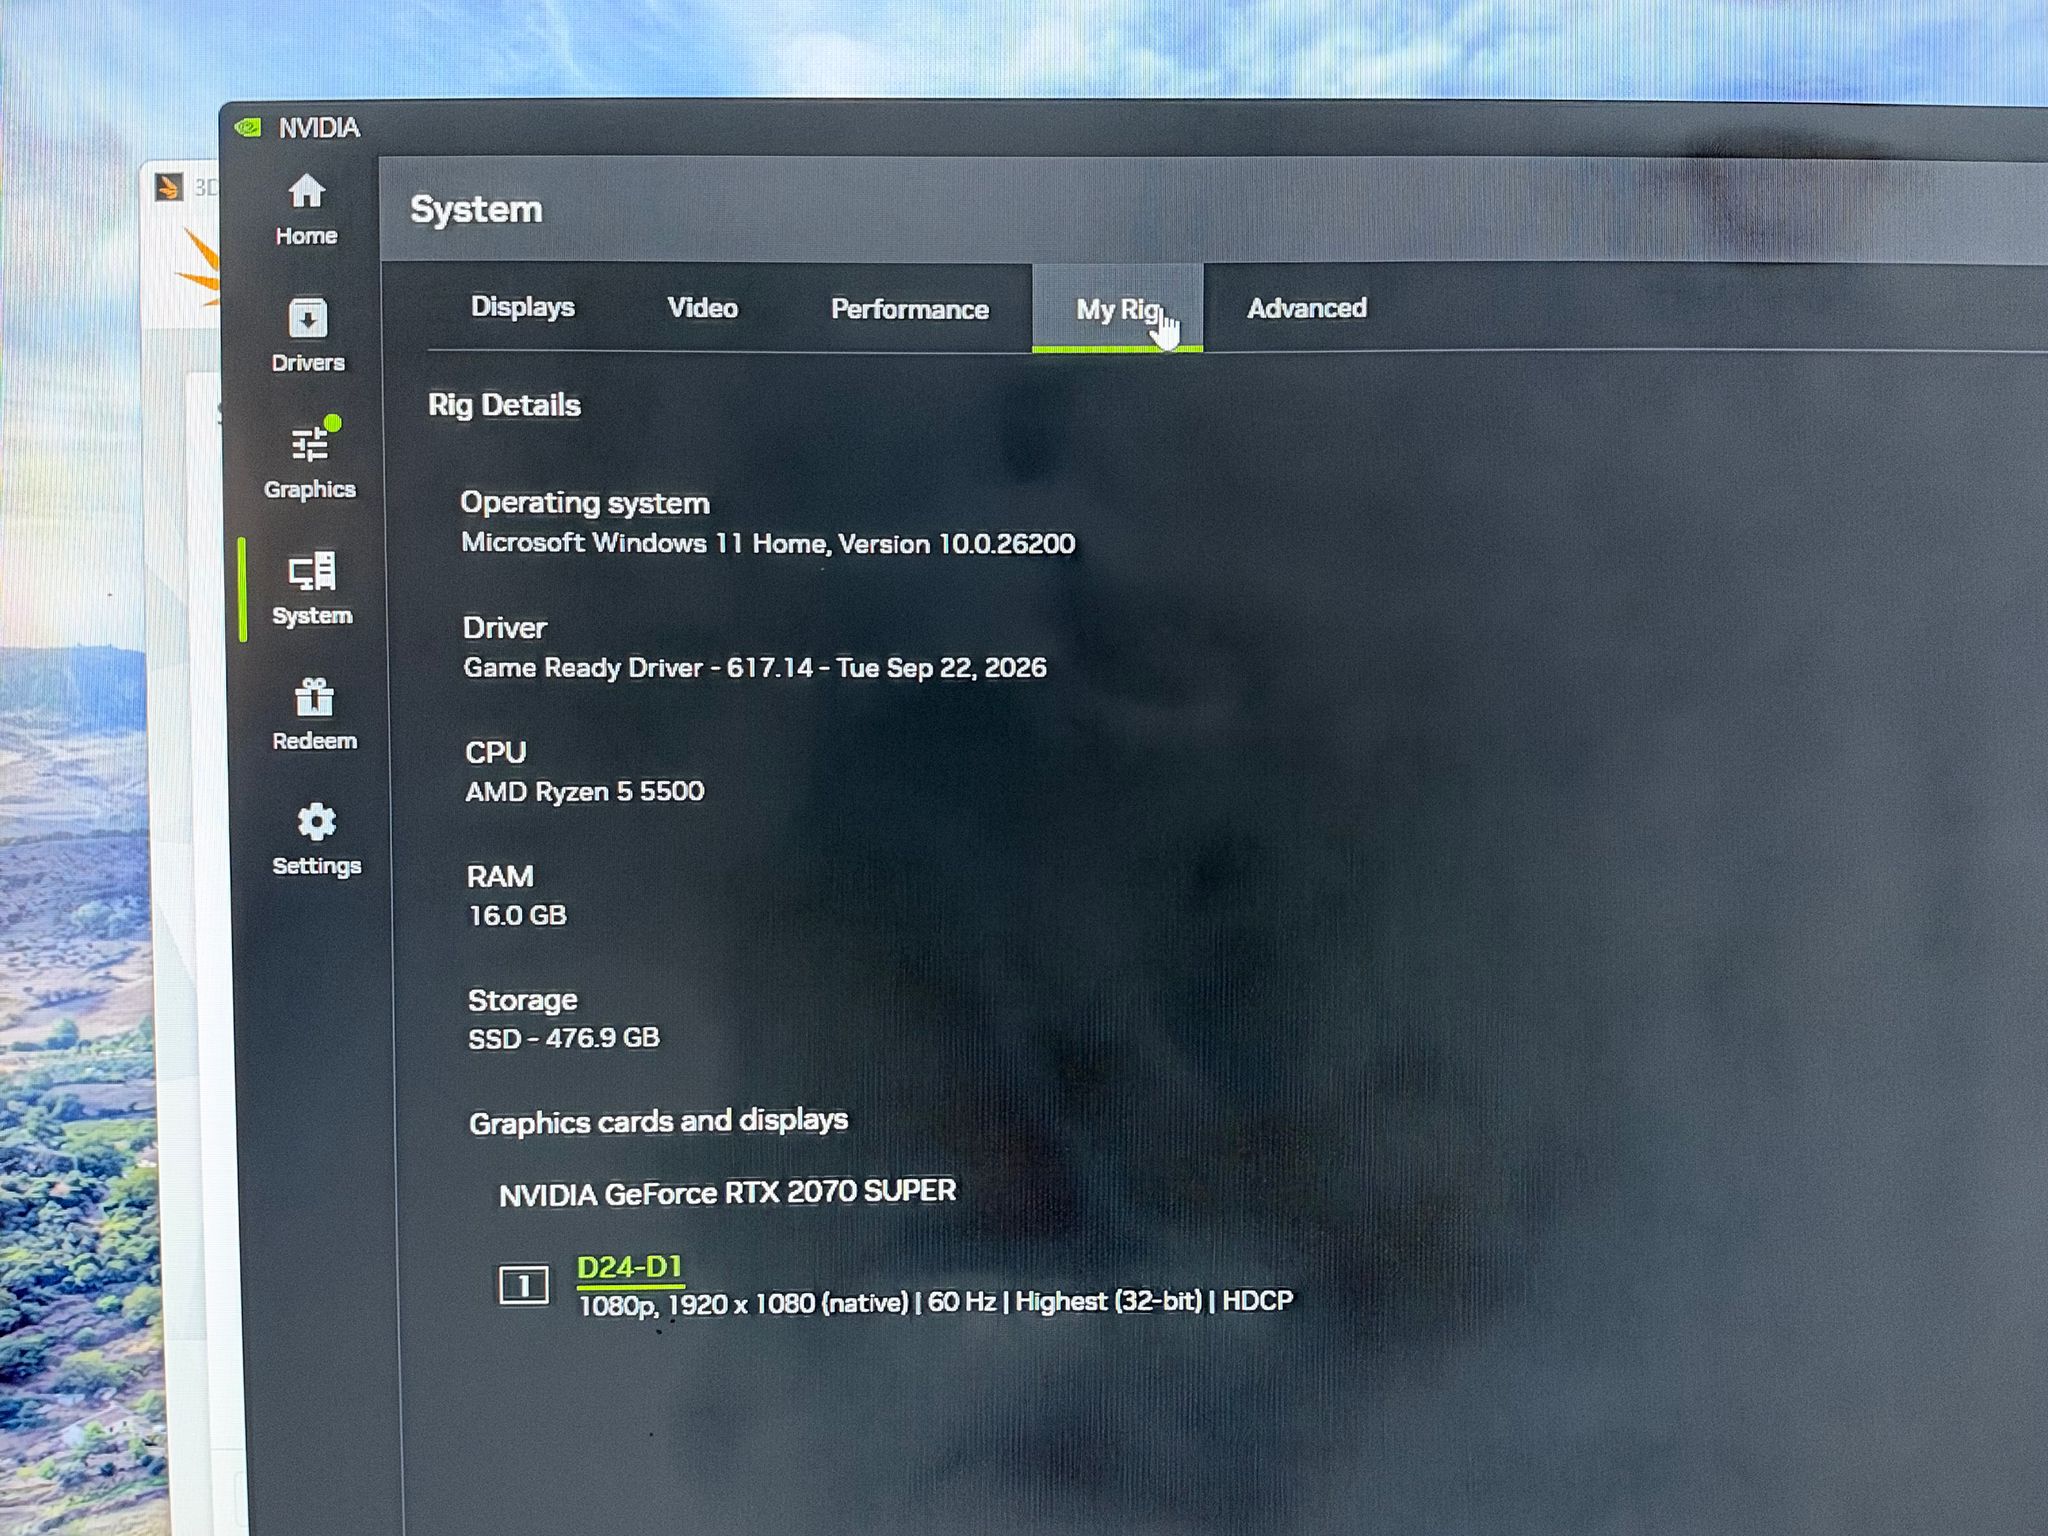Switch to the Advanced tab
This screenshot has width=2048, height=1536.
tap(1307, 308)
